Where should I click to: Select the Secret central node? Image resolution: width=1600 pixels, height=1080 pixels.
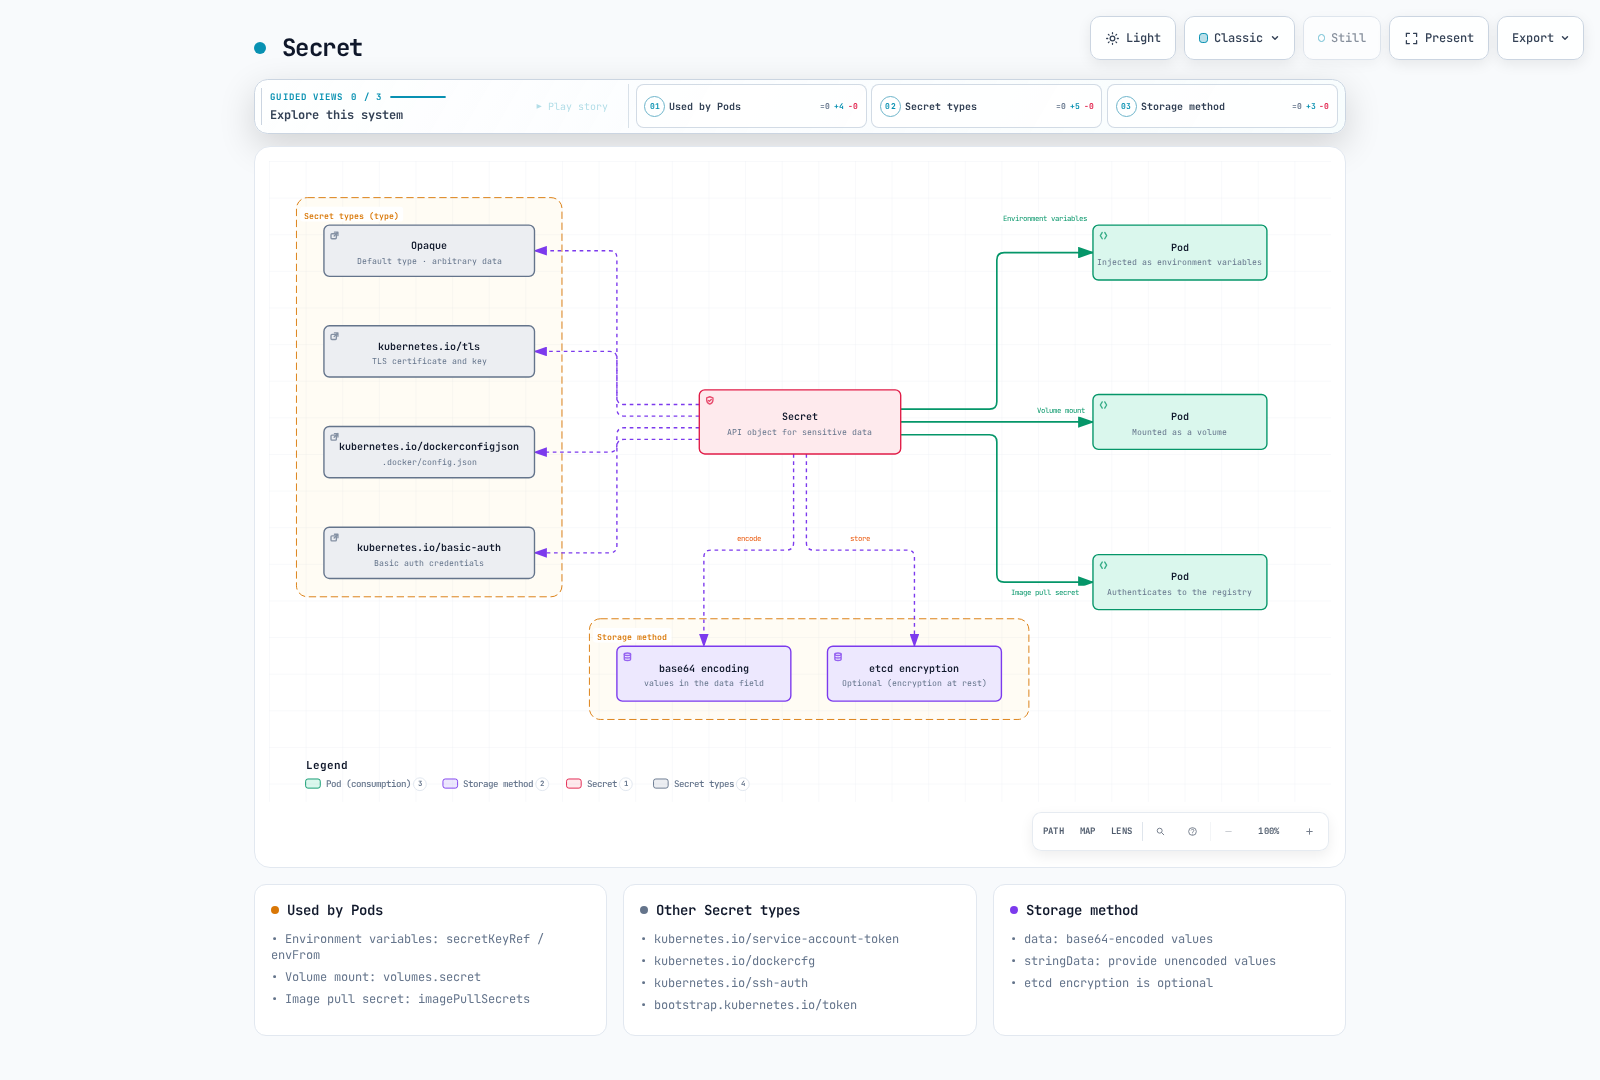tap(800, 422)
